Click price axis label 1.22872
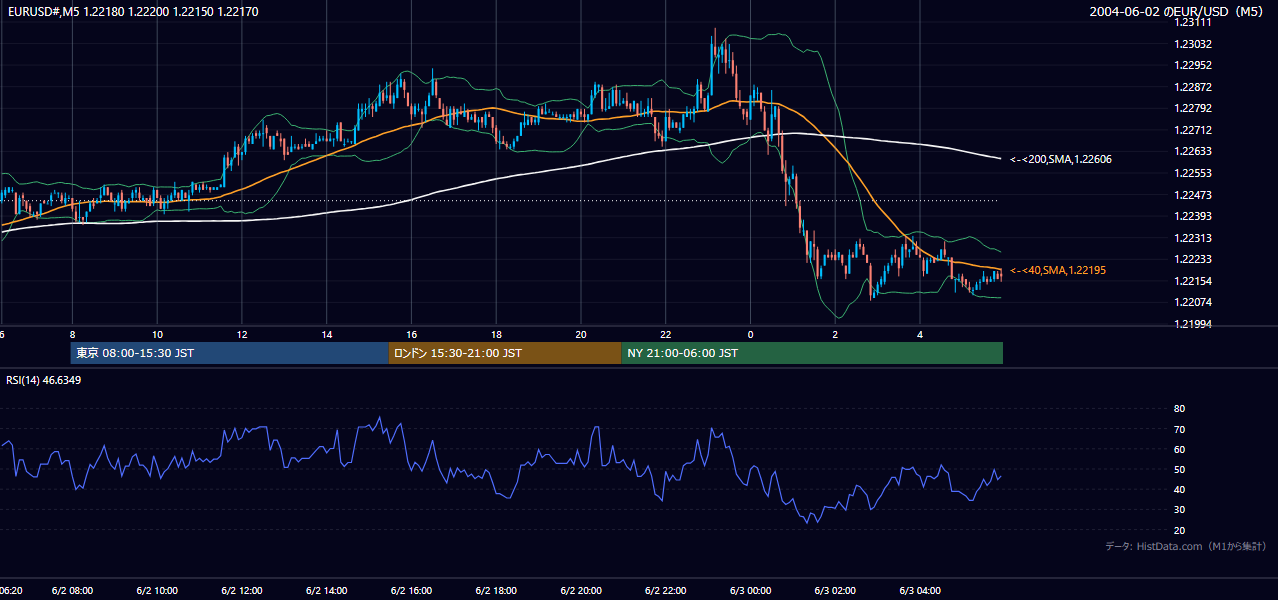 (x=1193, y=87)
